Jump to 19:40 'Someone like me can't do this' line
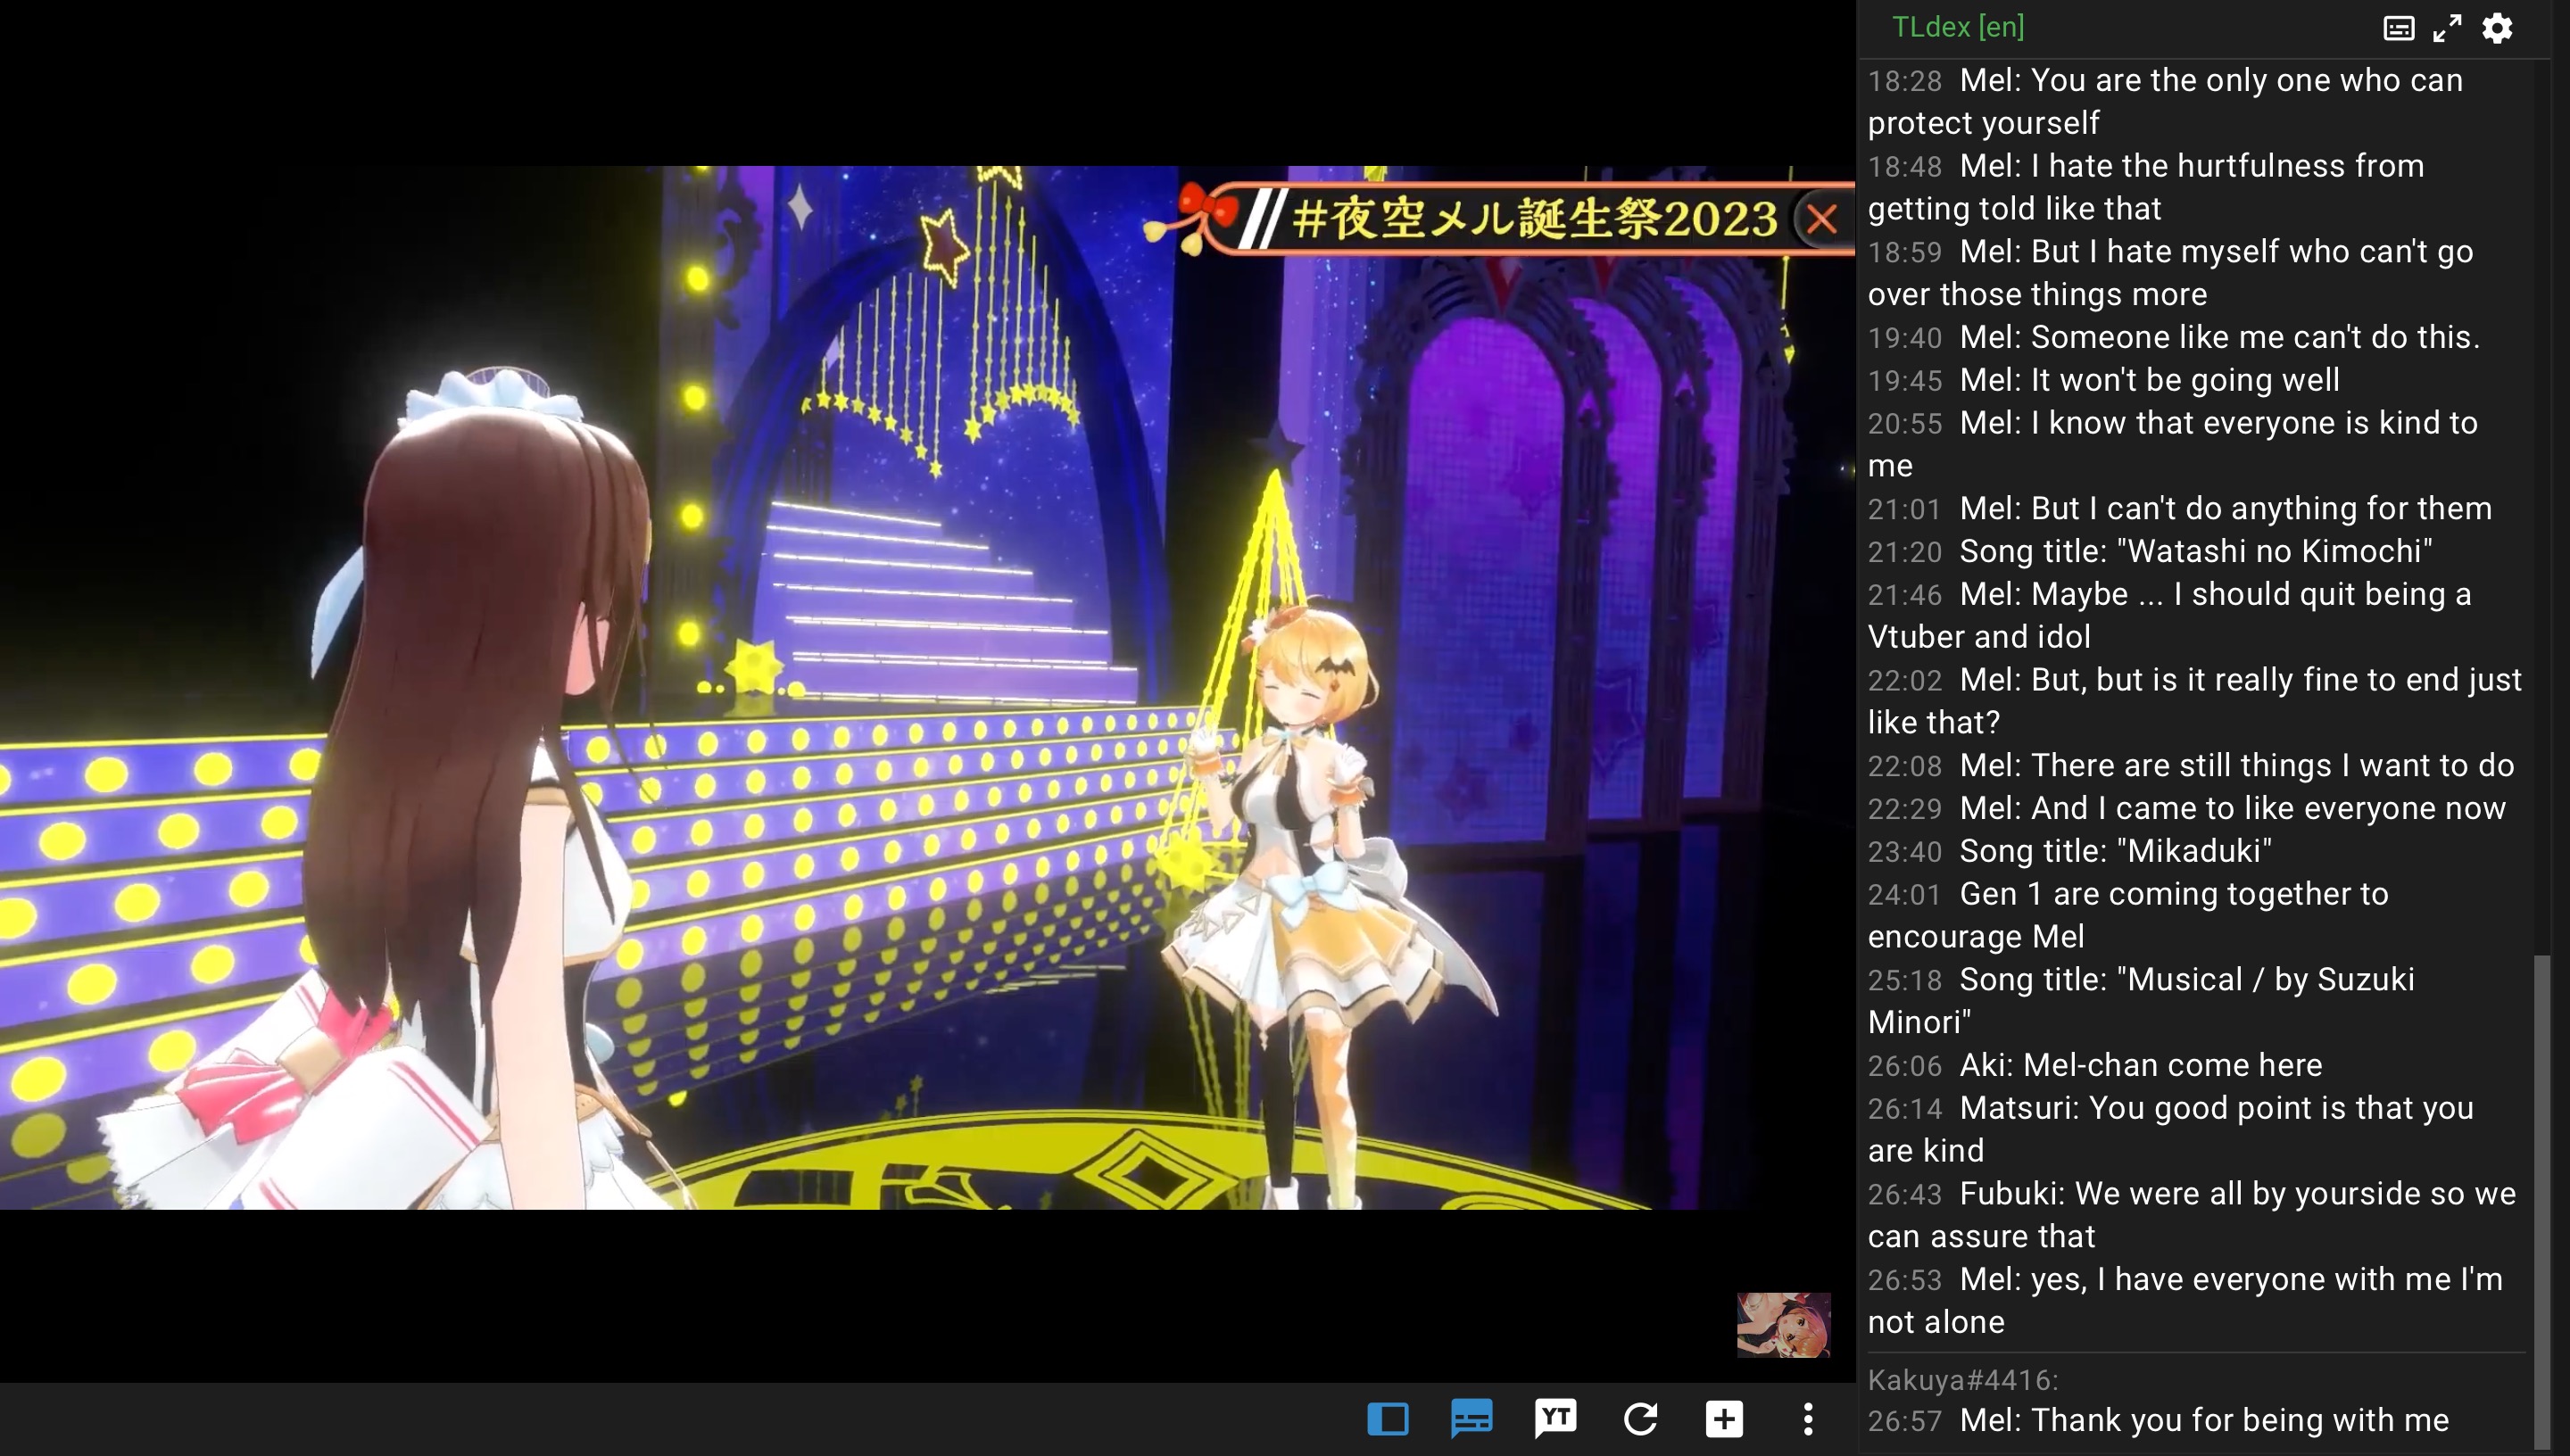2570x1456 pixels. tap(2195, 337)
